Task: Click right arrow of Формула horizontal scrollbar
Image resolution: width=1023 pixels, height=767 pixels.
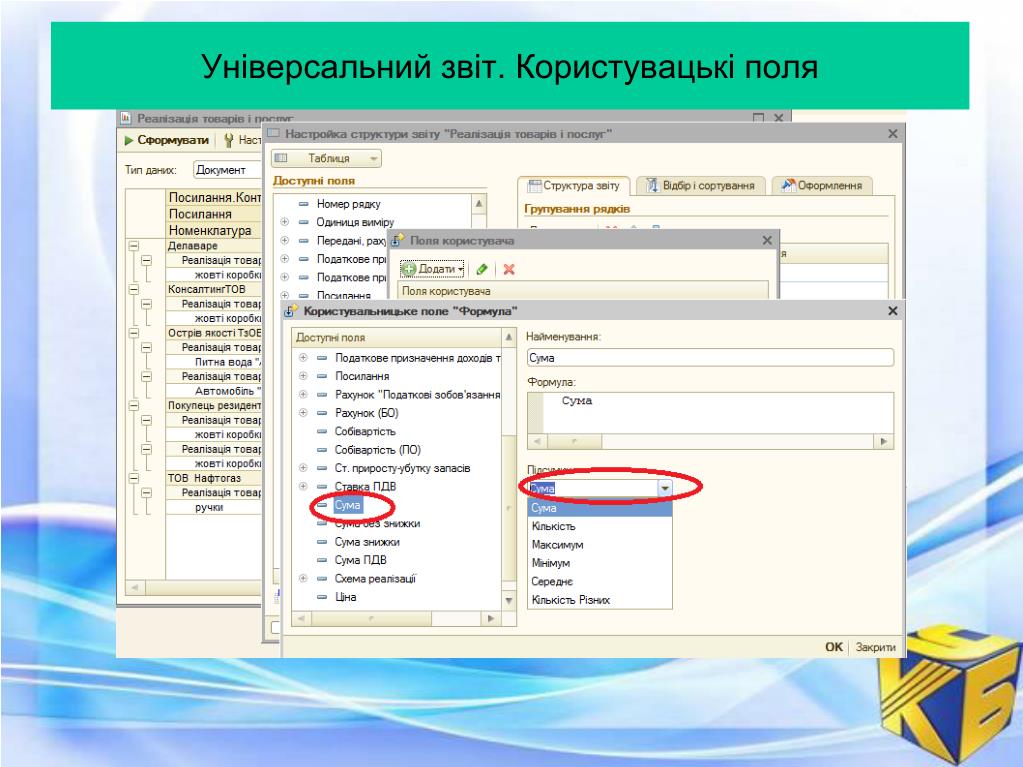Action: [x=883, y=442]
